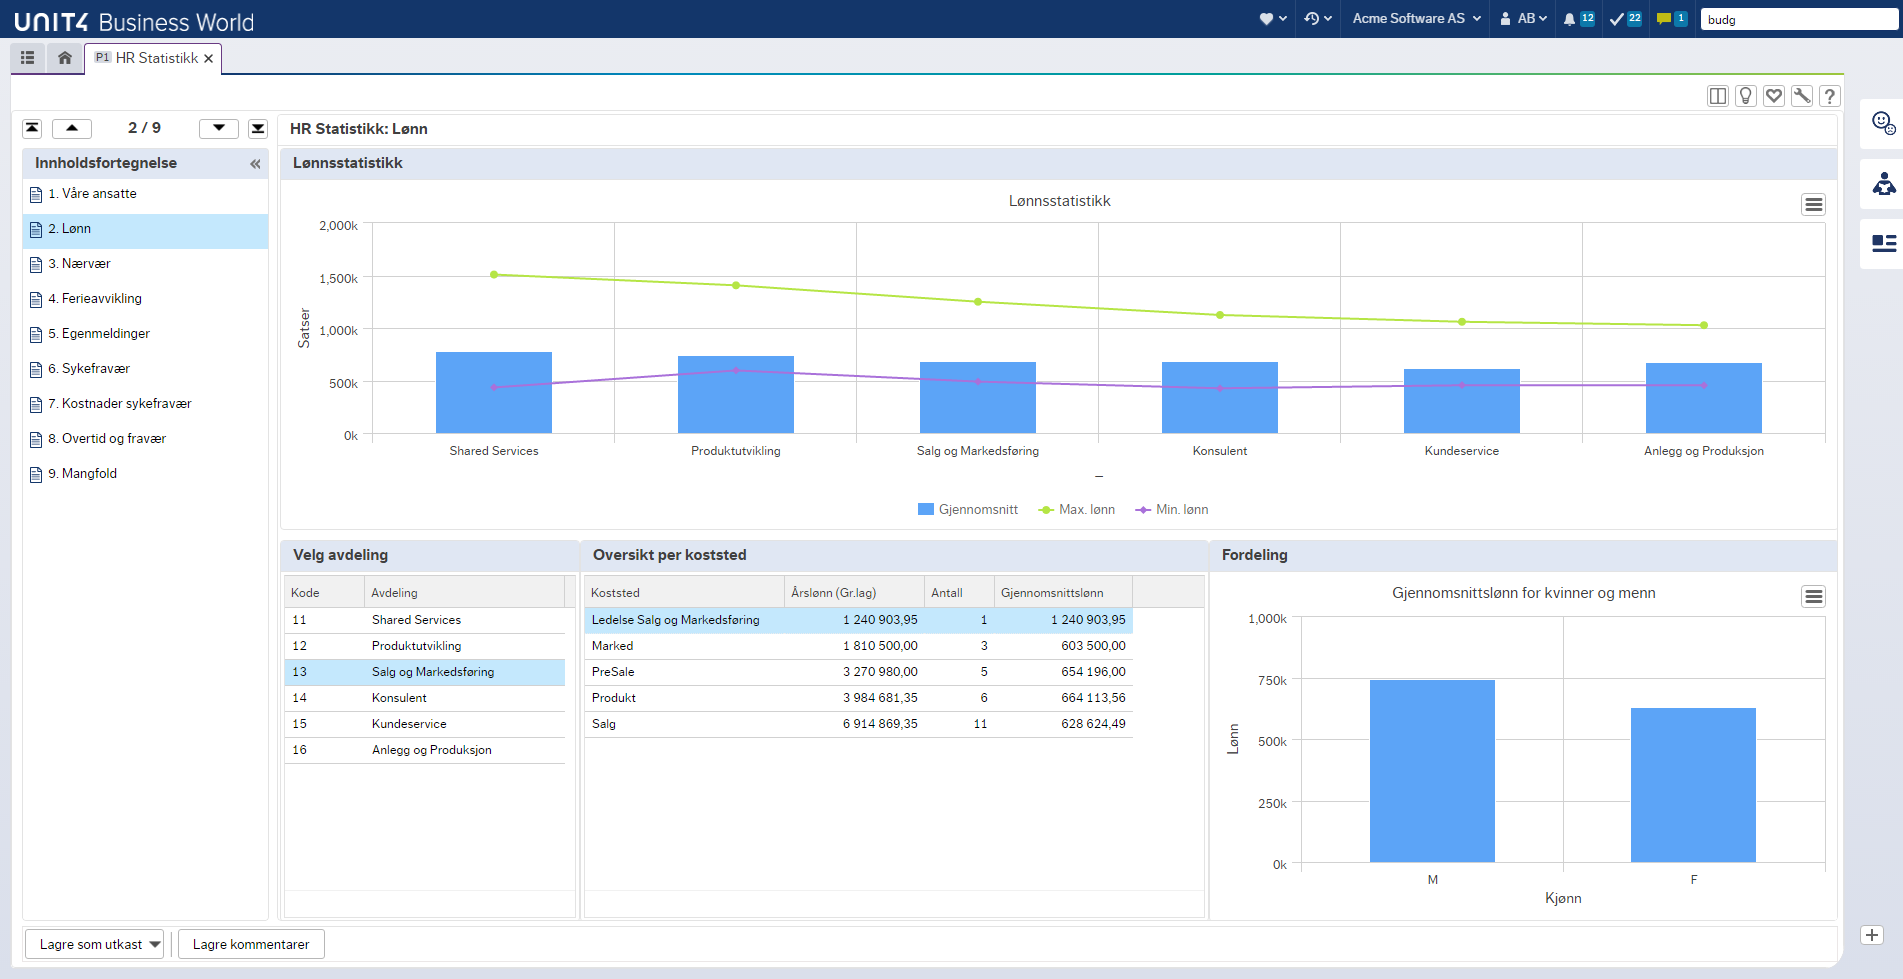The width and height of the screenshot is (1903, 979).
Task: Click the M gender bar in Fordeling chart
Action: (1432, 771)
